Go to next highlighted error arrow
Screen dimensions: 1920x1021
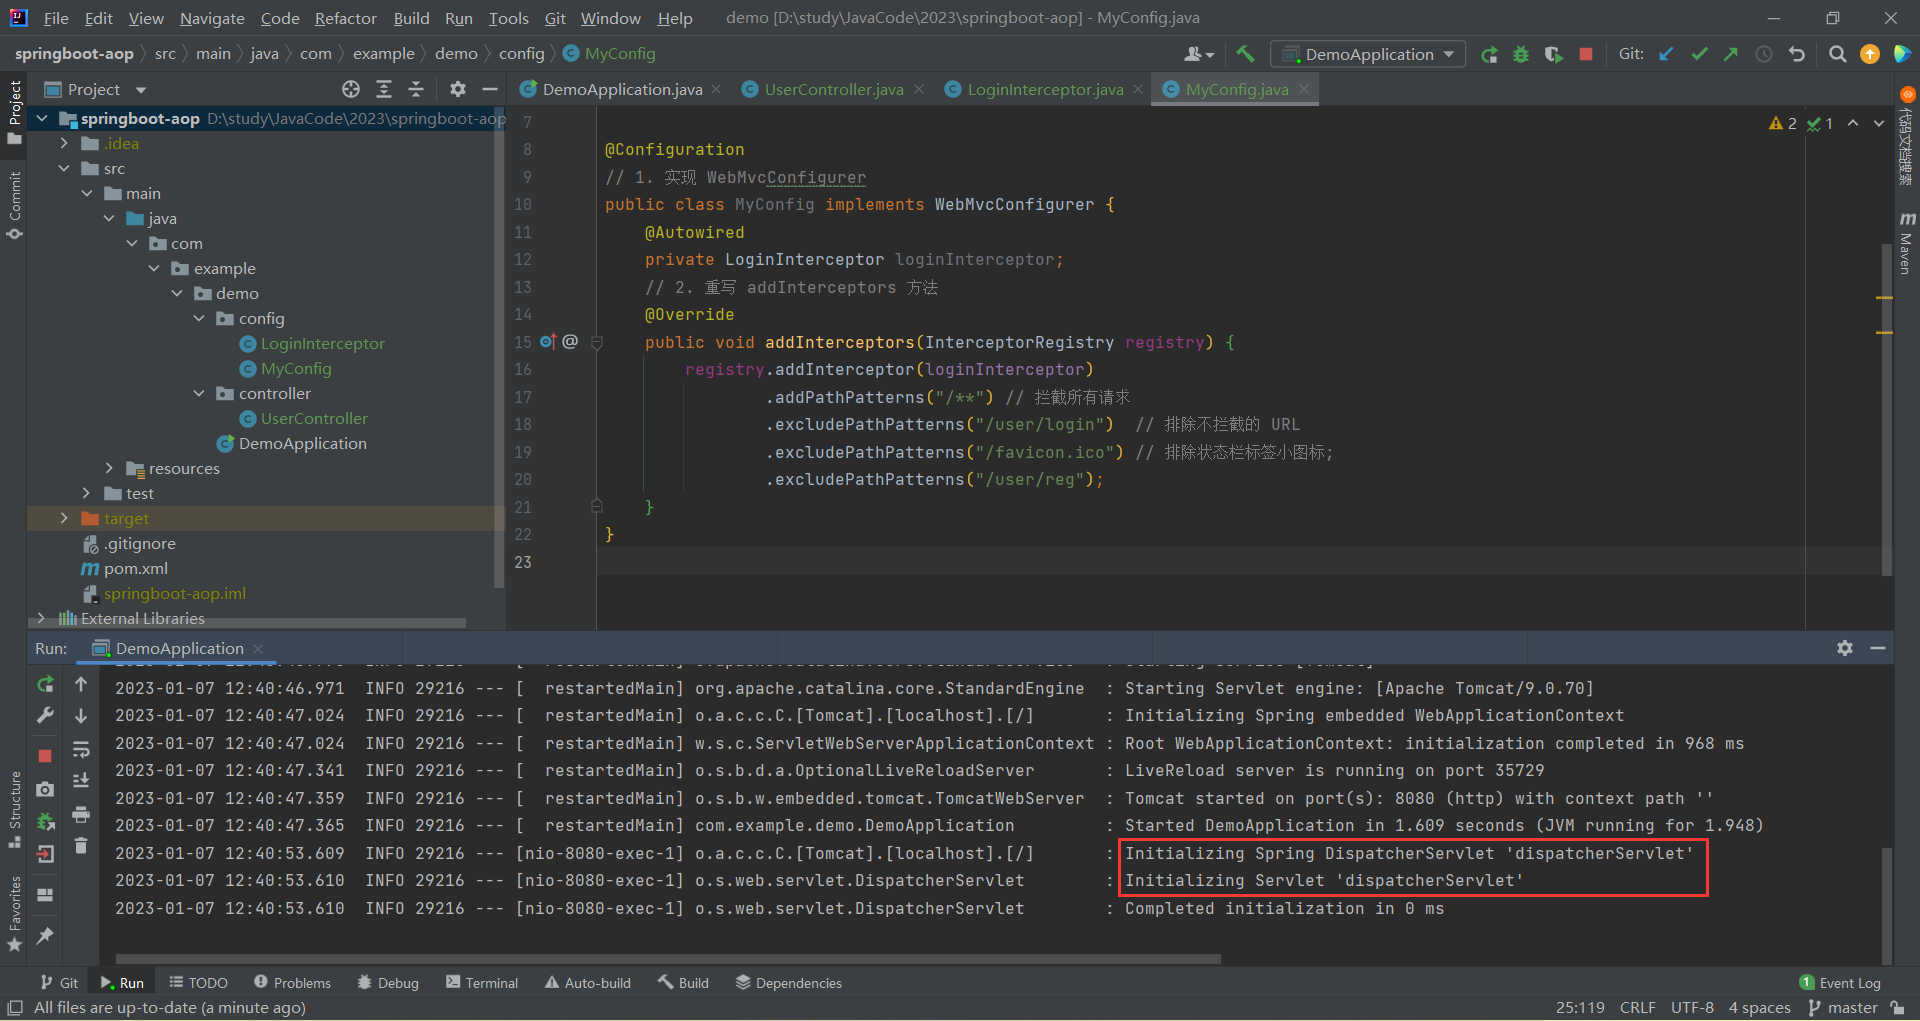click(x=1879, y=123)
